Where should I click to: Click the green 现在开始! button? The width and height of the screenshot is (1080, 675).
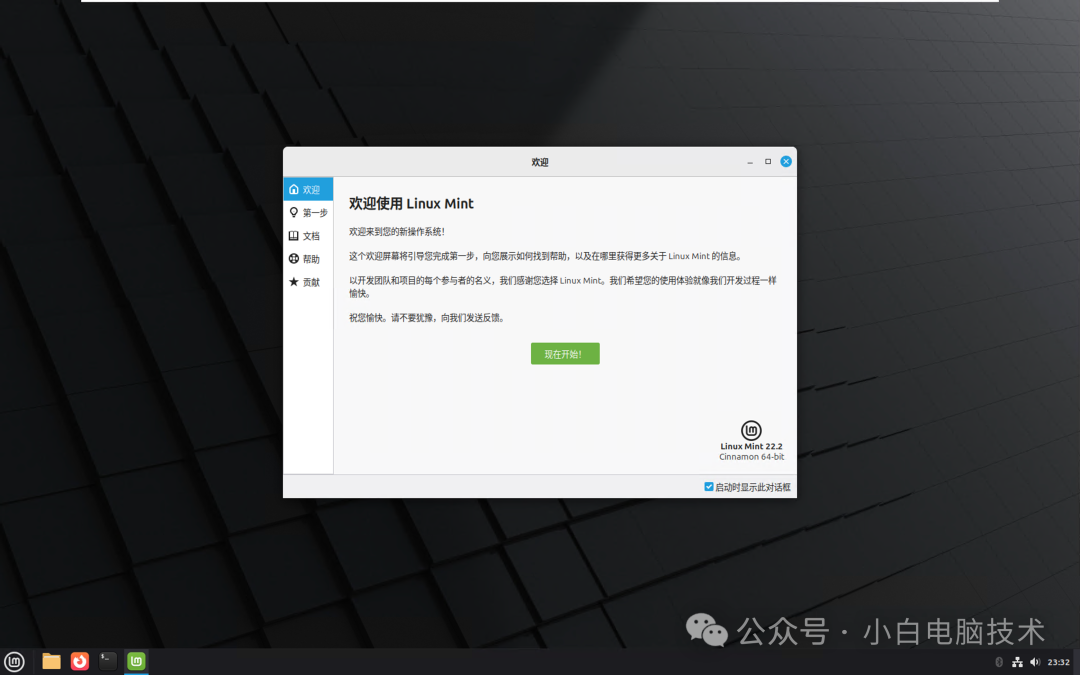coord(565,354)
